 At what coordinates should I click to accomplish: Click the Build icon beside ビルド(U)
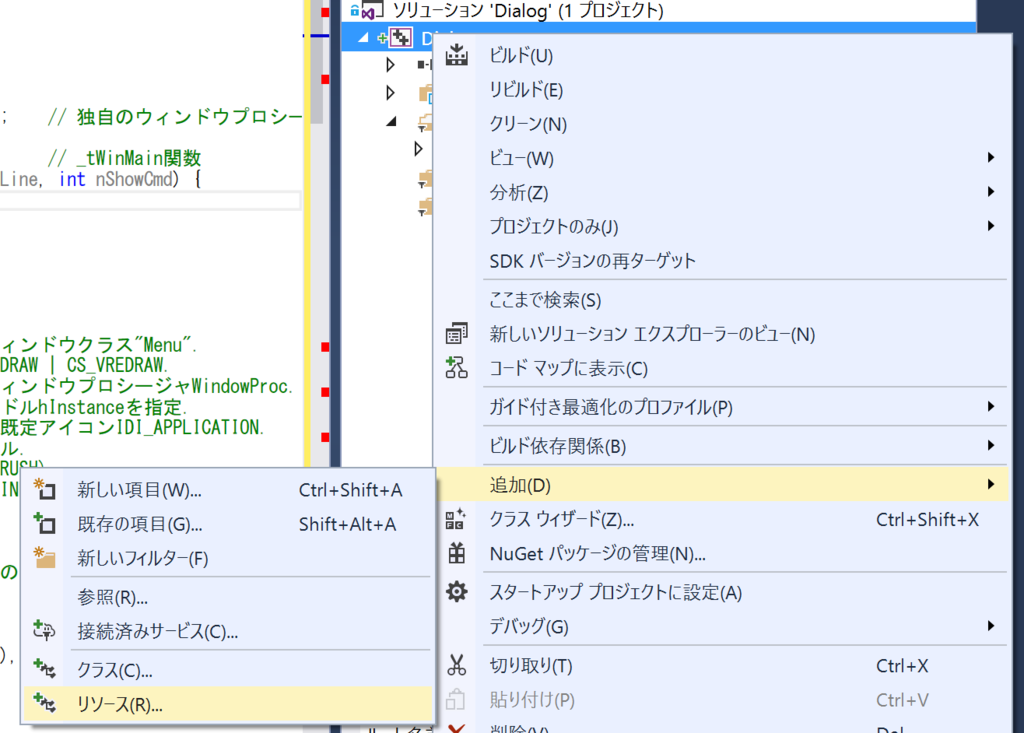click(x=456, y=56)
